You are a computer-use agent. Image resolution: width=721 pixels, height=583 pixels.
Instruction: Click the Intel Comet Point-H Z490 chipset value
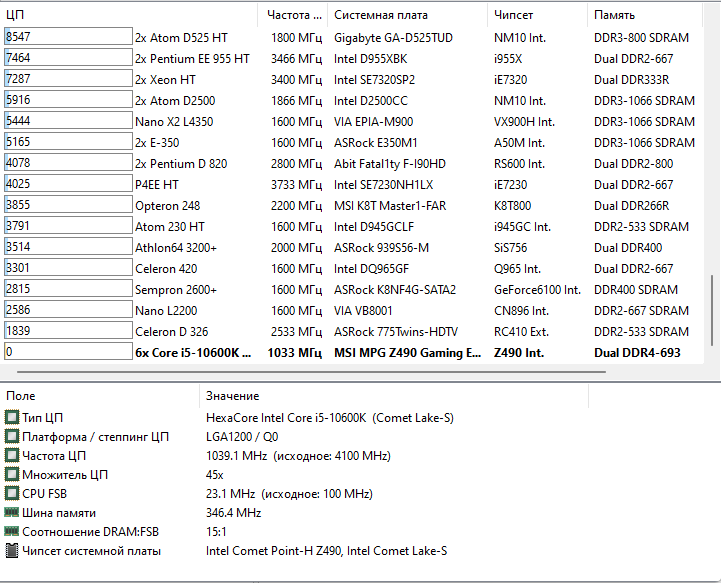pyautogui.click(x=326, y=550)
